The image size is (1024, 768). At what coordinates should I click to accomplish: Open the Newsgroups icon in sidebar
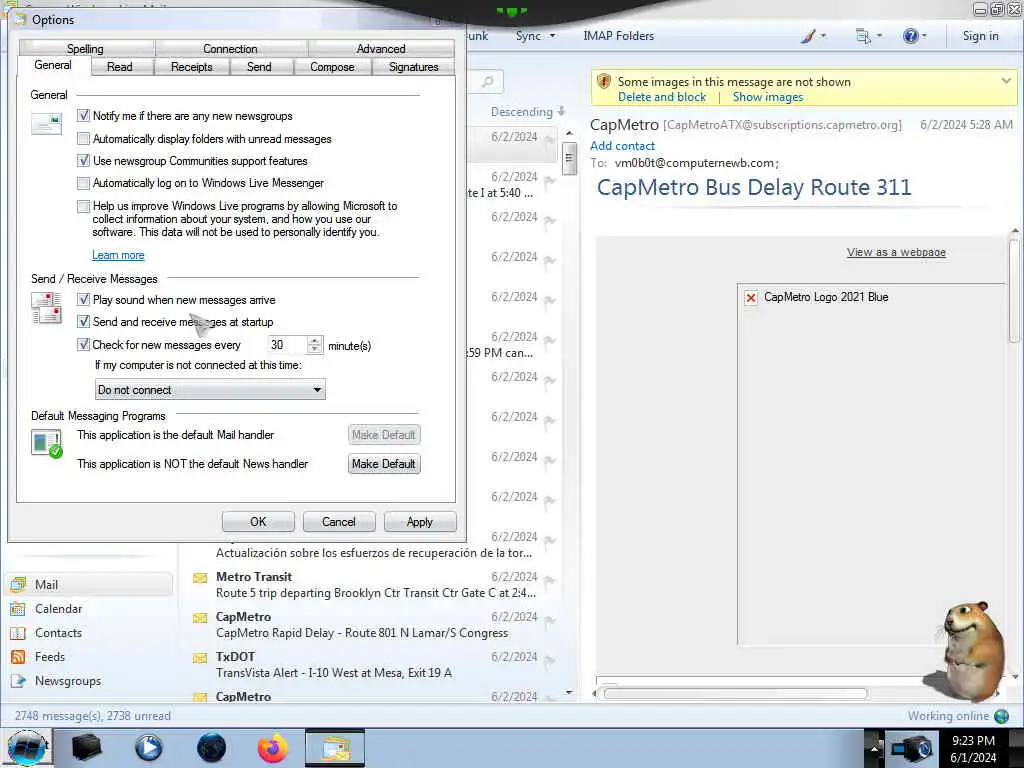coord(18,681)
